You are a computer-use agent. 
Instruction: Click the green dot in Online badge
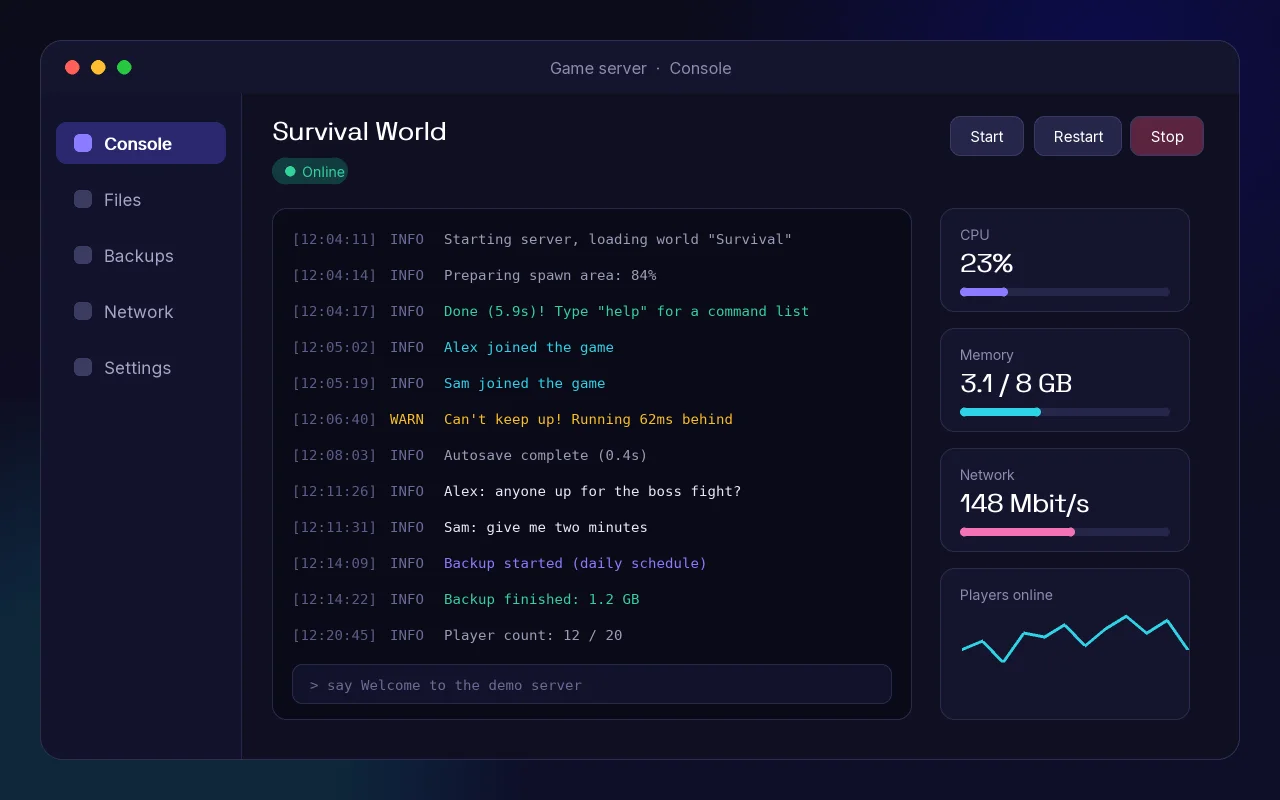[290, 171]
